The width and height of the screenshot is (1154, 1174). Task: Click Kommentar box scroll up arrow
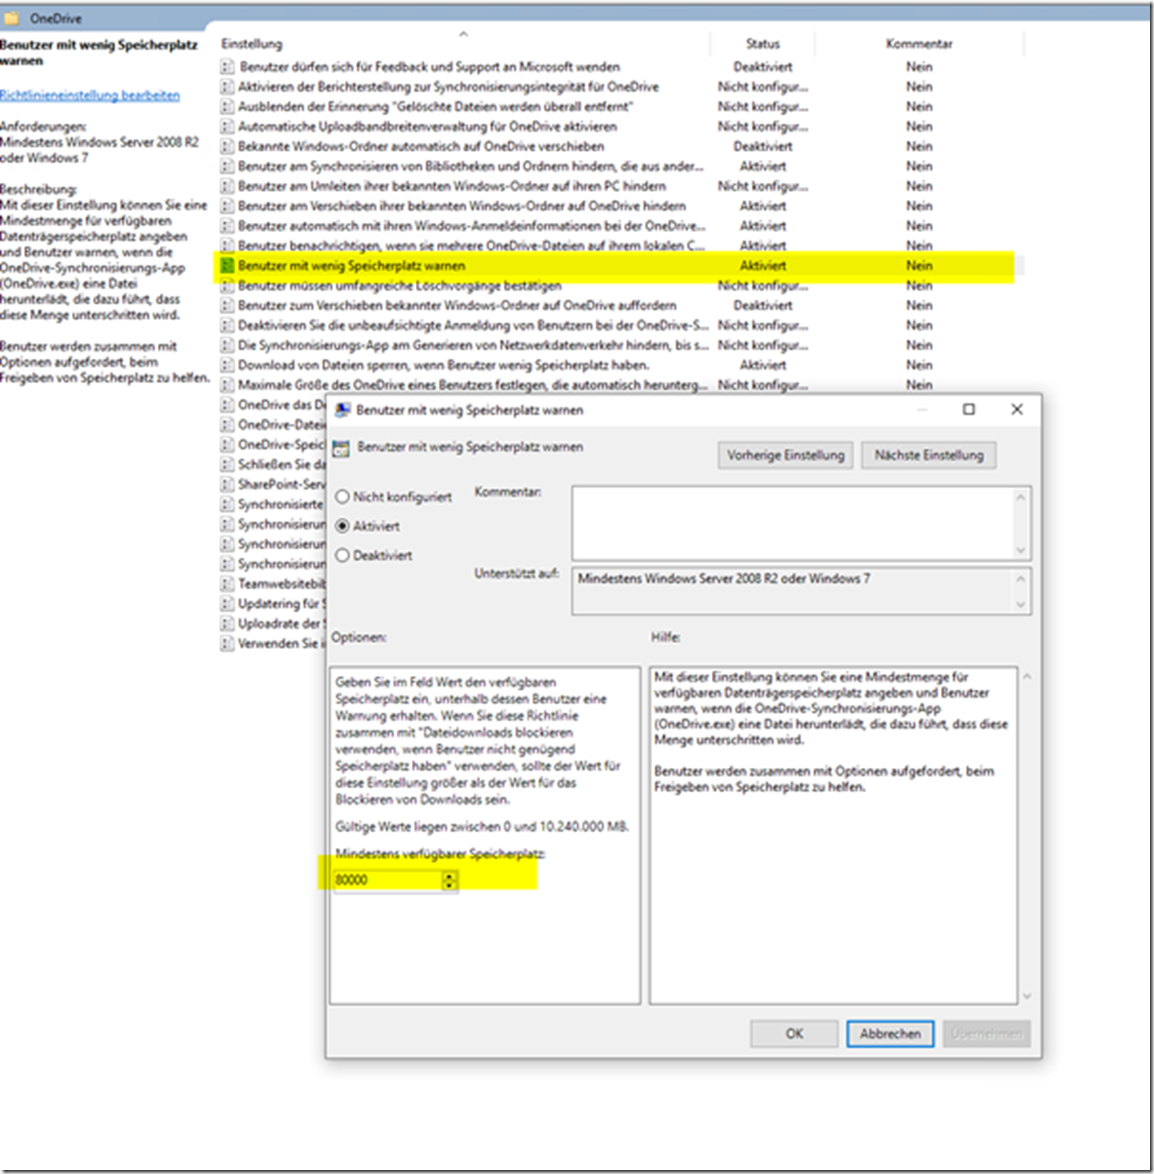coord(1021,497)
